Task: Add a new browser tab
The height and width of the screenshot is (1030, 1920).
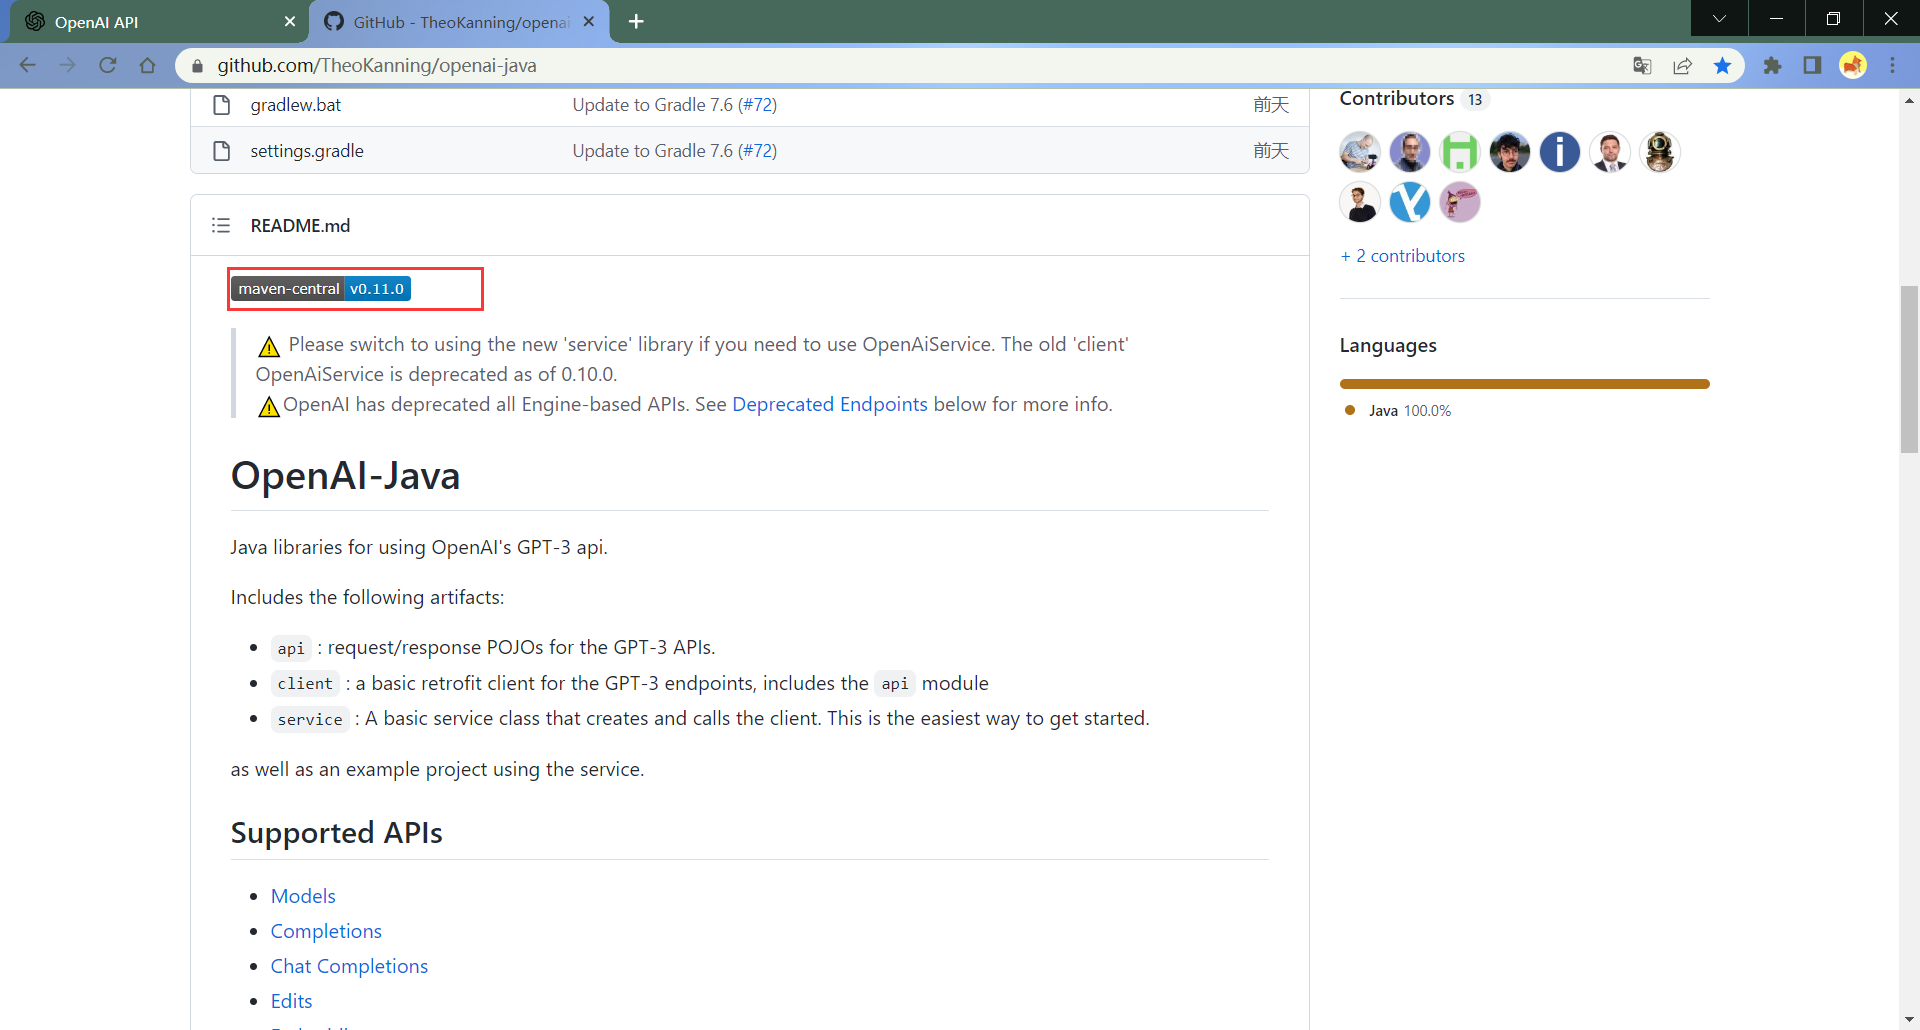Action: [x=636, y=21]
